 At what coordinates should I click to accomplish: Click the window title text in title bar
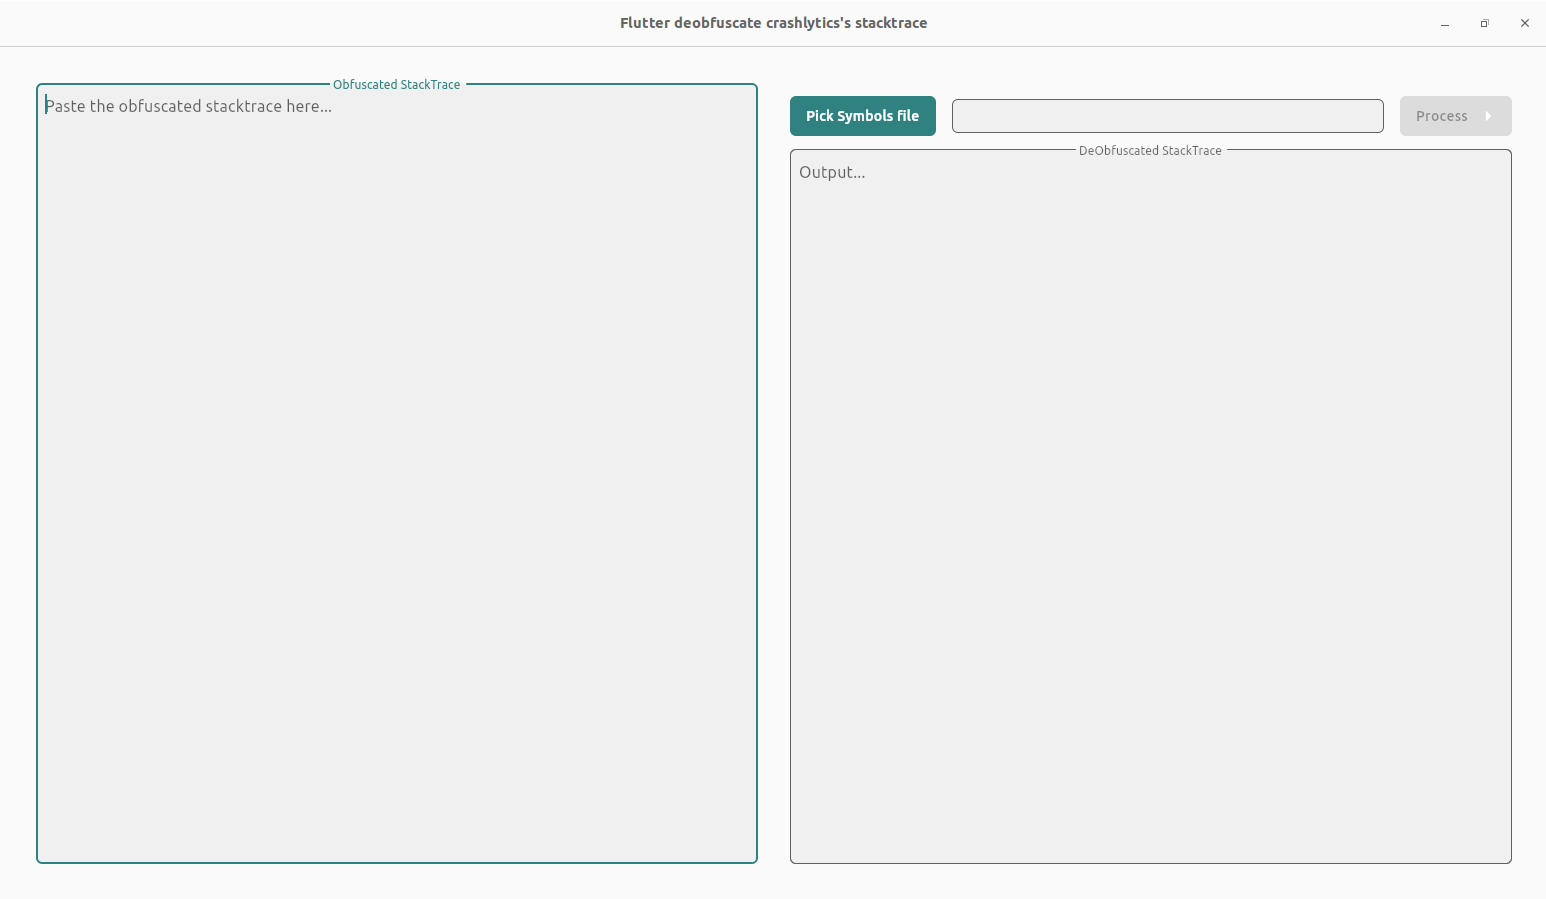pos(773,23)
